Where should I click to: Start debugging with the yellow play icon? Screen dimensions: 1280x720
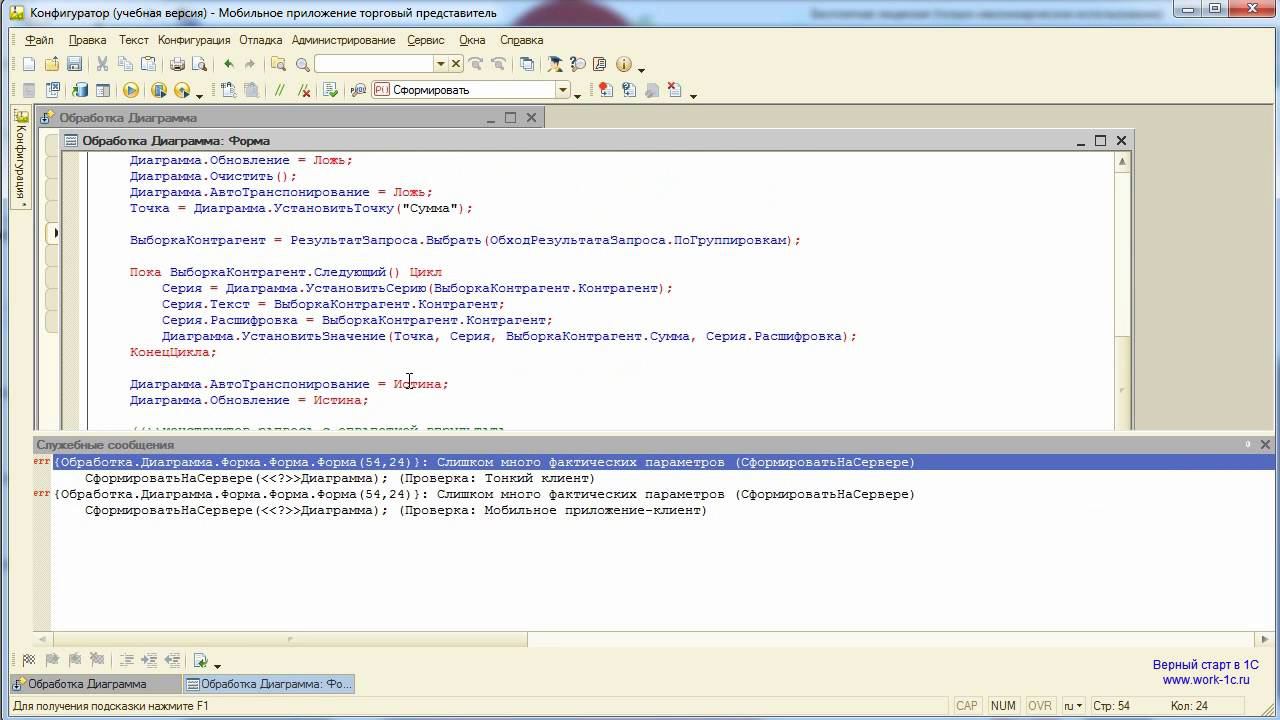click(x=131, y=90)
